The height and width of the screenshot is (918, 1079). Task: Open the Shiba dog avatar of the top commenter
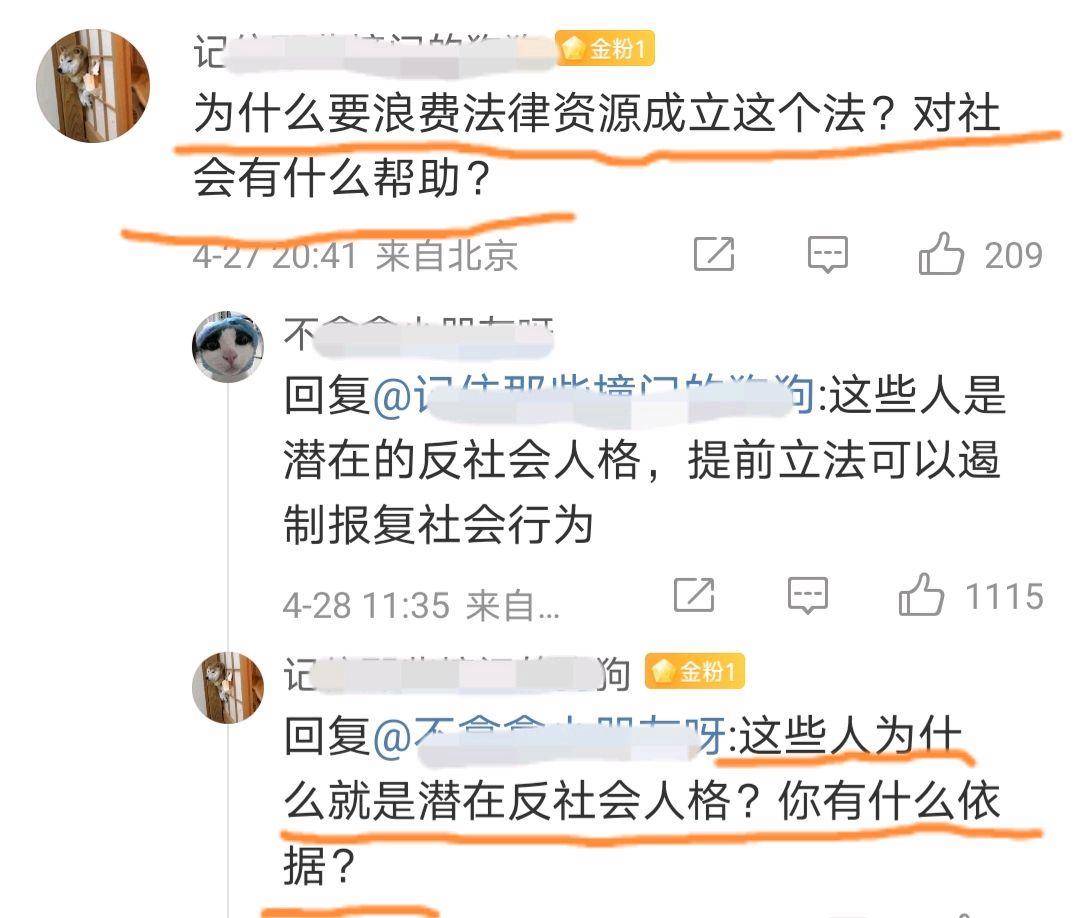93,85
